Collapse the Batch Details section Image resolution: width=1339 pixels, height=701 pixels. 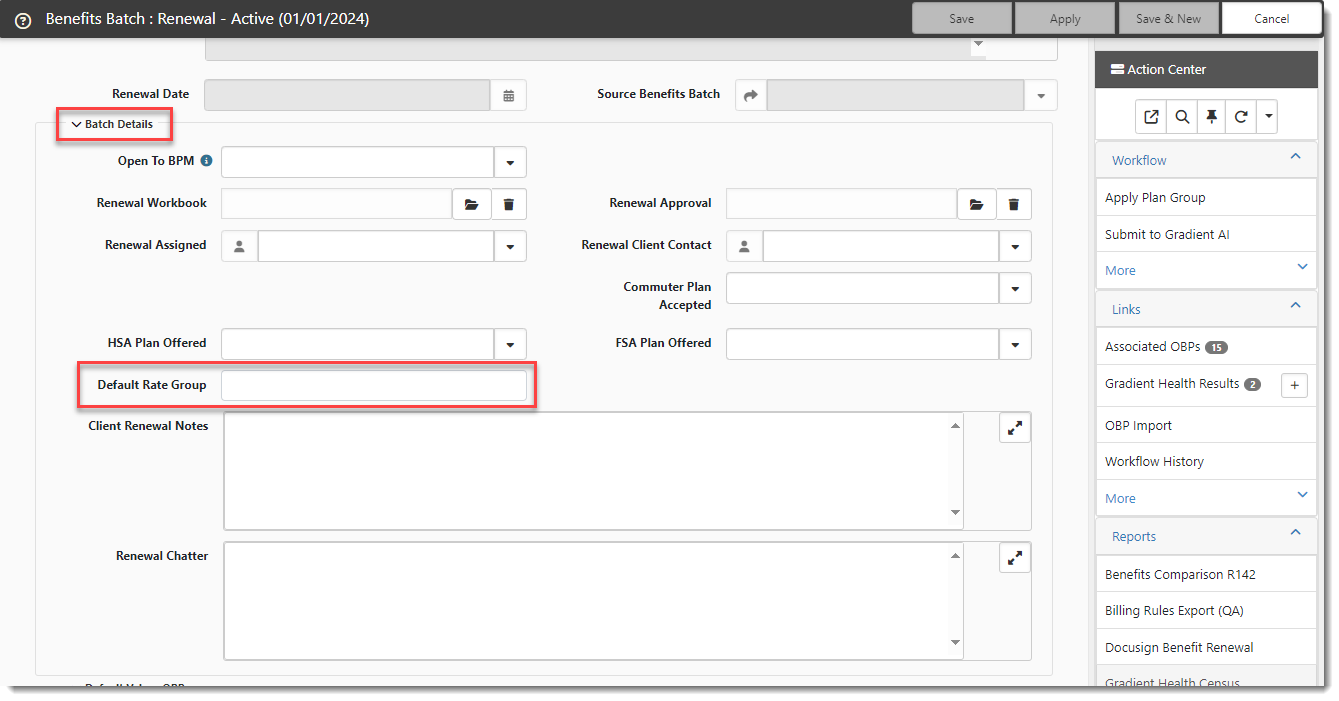pyautogui.click(x=112, y=125)
